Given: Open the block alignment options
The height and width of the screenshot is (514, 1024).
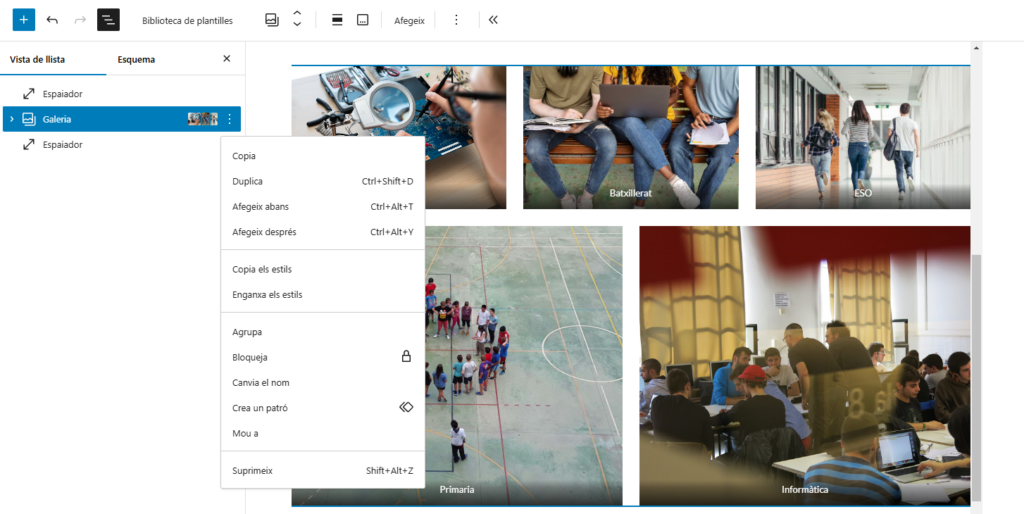Looking at the screenshot, I should click(337, 20).
